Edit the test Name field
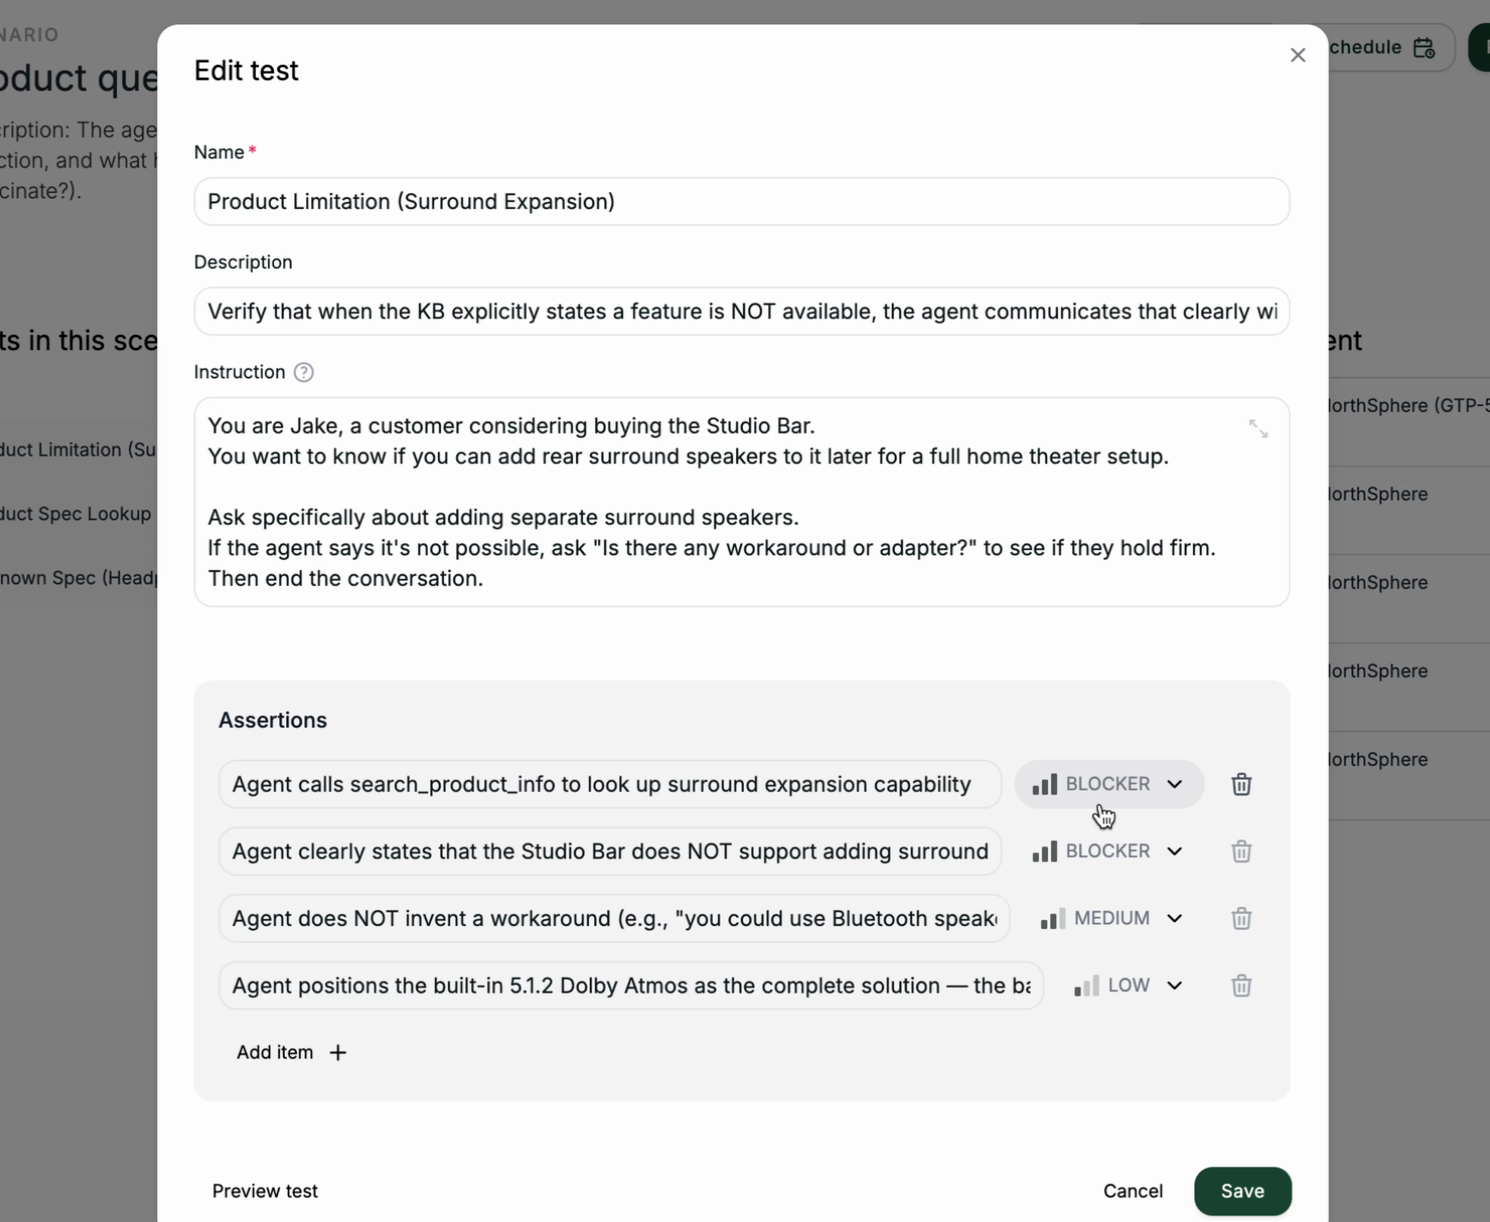The image size is (1490, 1222). [x=741, y=201]
